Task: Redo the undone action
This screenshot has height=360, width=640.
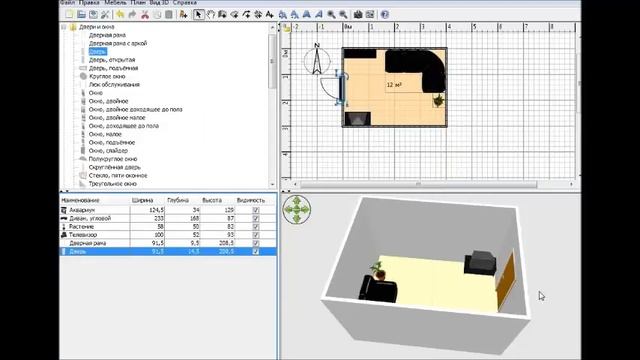Action: click(x=132, y=15)
